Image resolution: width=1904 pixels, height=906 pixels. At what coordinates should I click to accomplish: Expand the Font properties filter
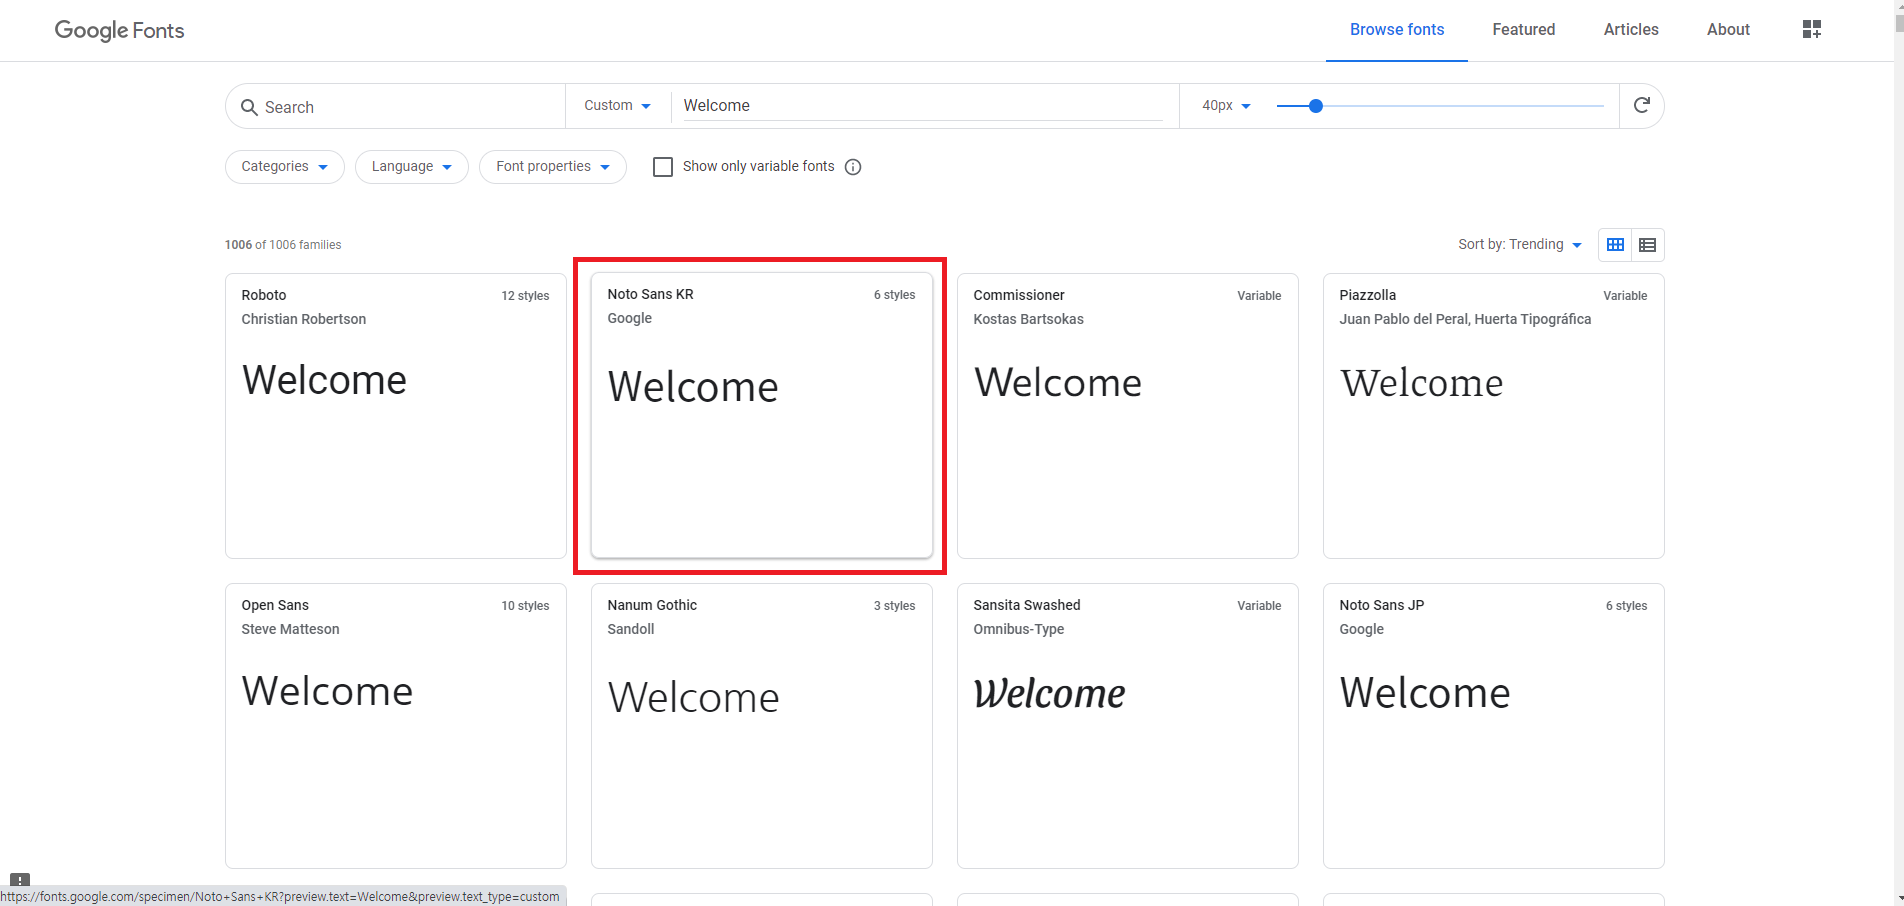(553, 167)
